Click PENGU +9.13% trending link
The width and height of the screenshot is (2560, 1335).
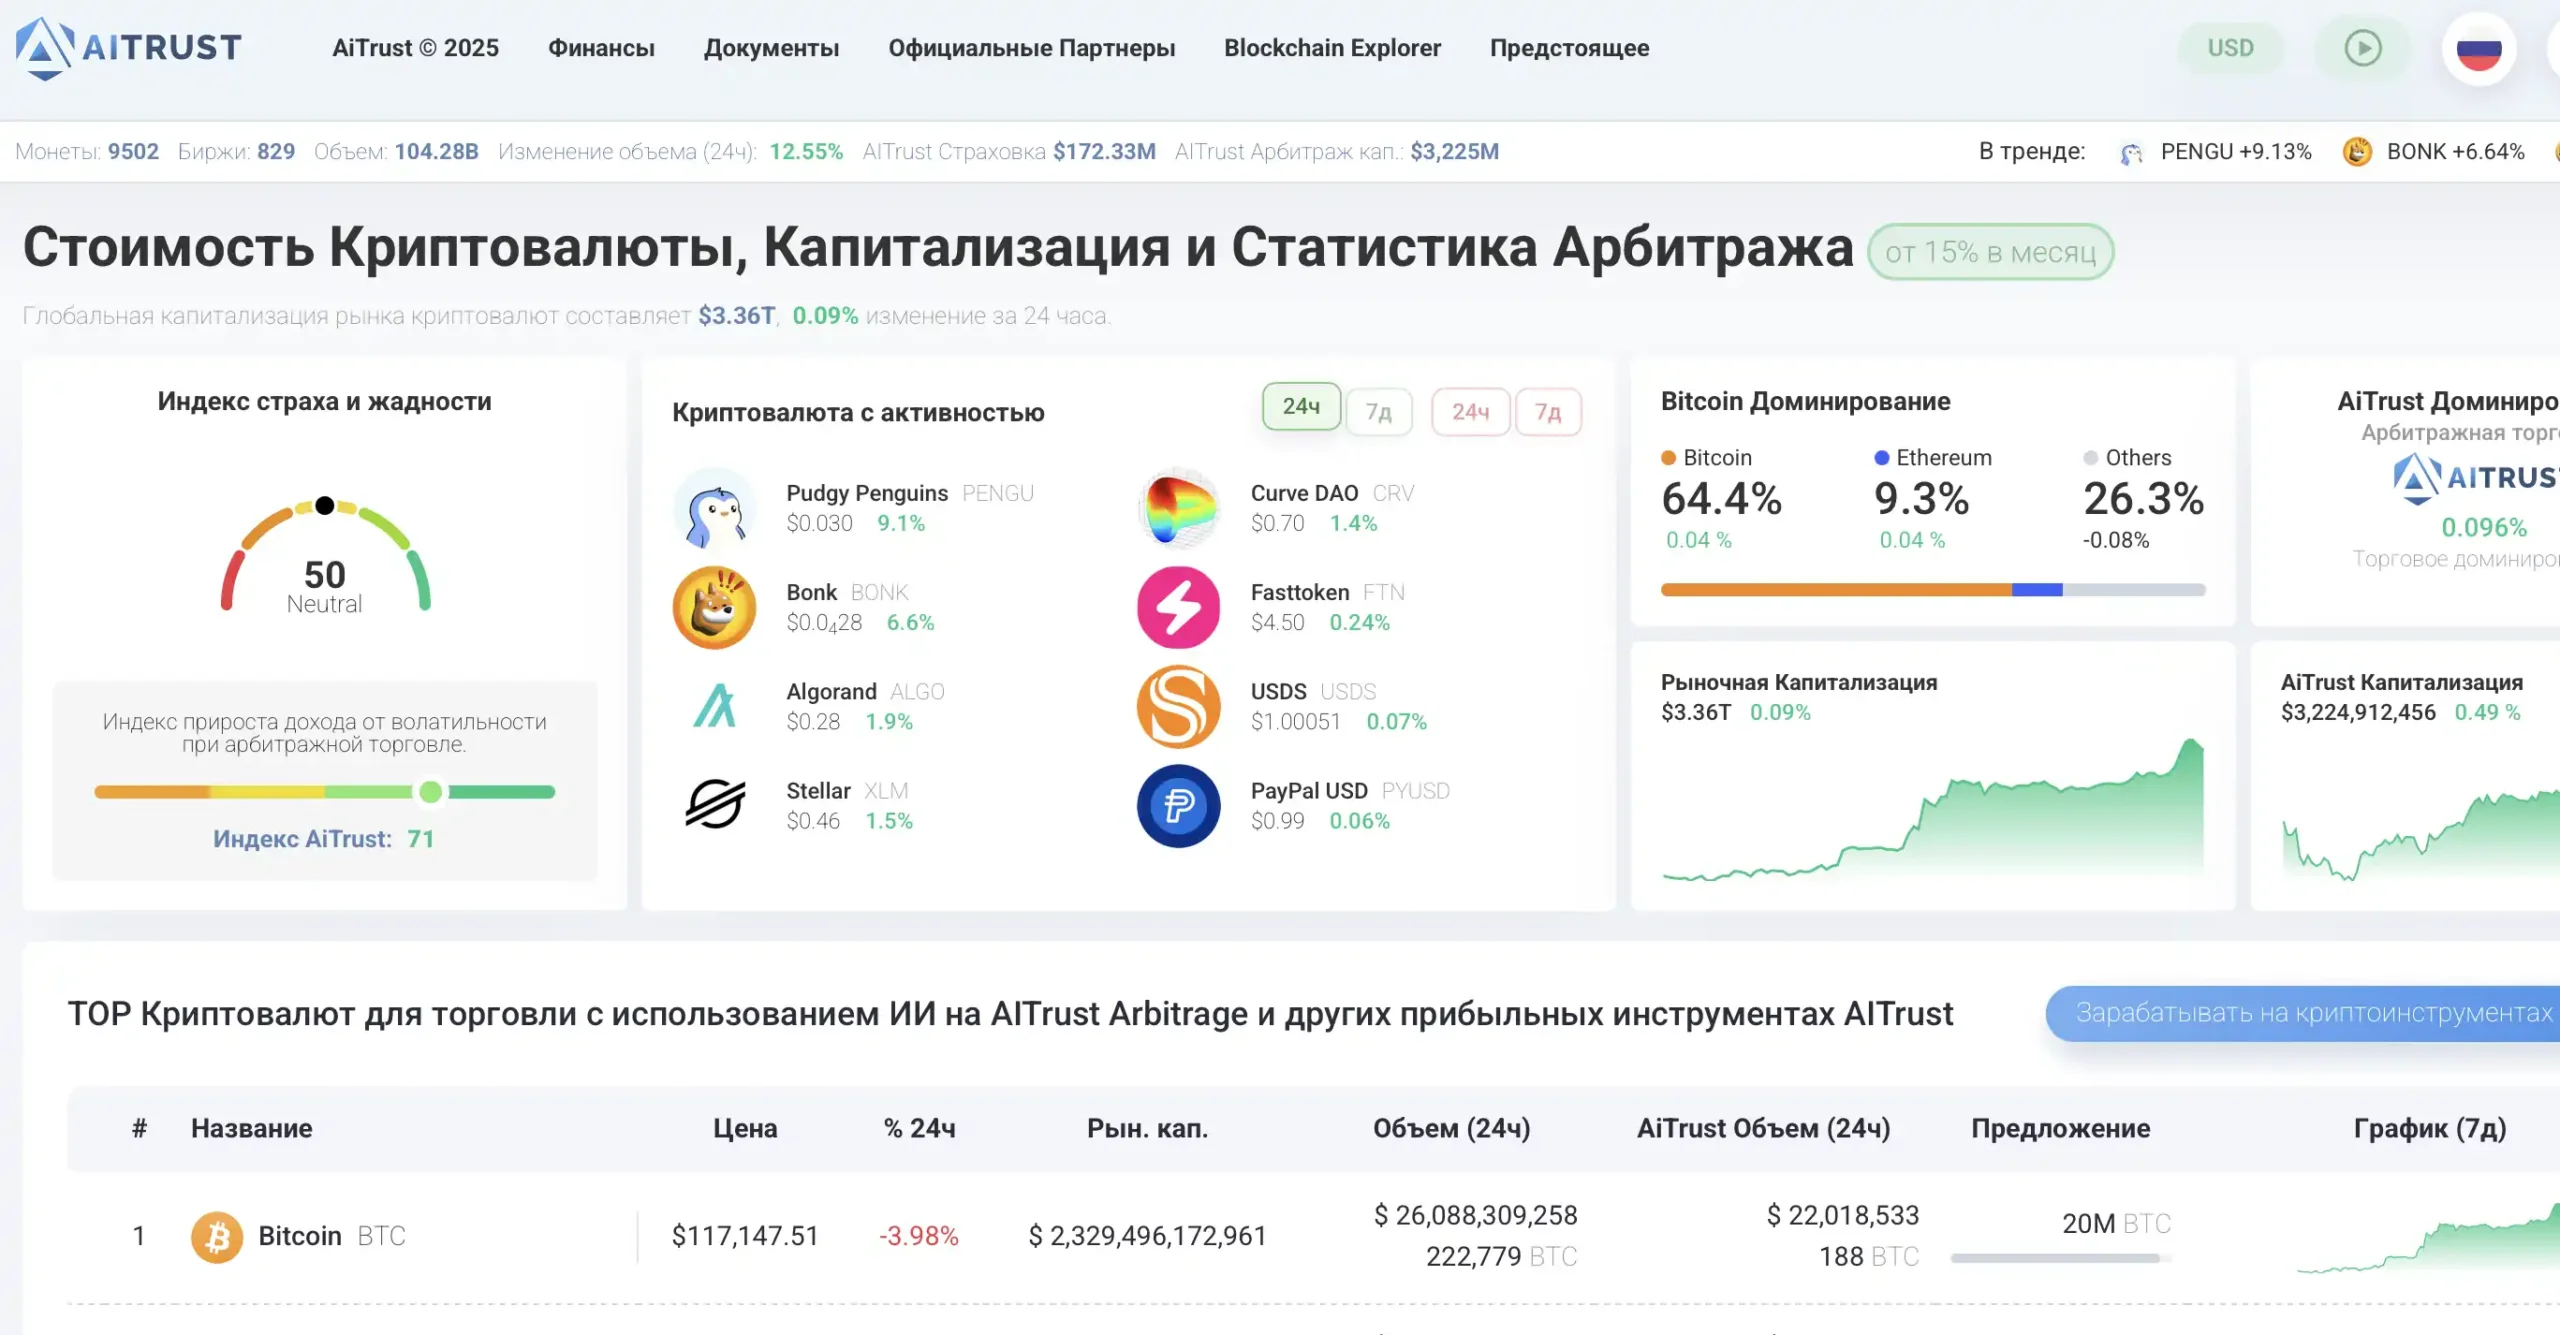(x=2236, y=152)
